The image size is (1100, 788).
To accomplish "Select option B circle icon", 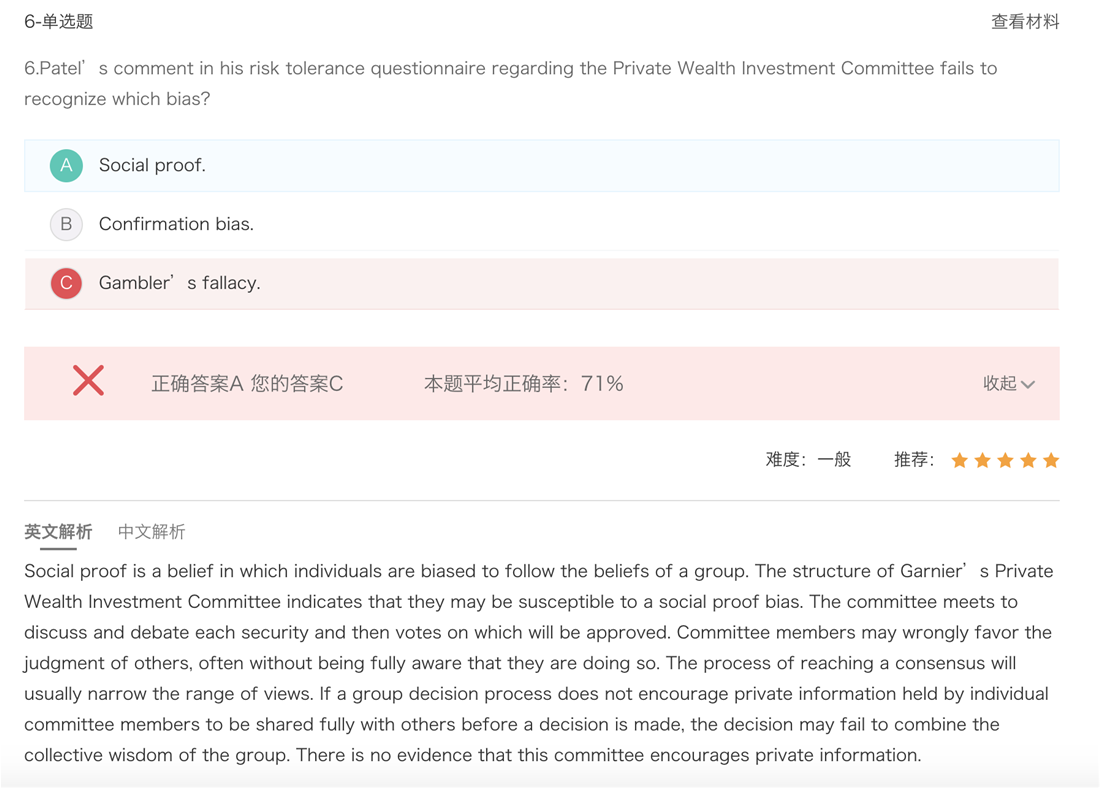I will click(x=66, y=224).
